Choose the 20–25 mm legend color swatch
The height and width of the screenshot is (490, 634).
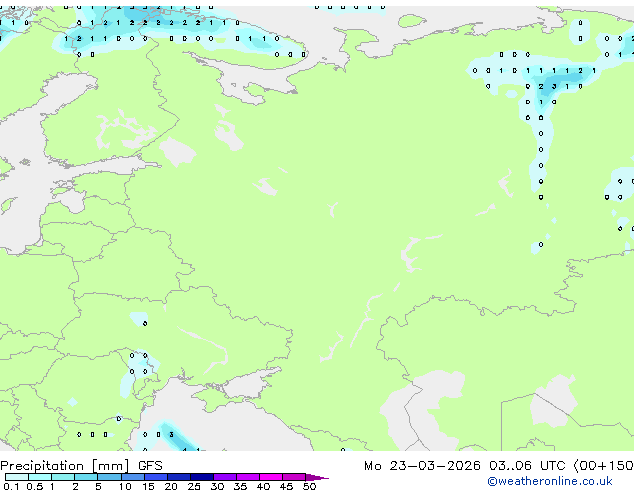click(179, 477)
